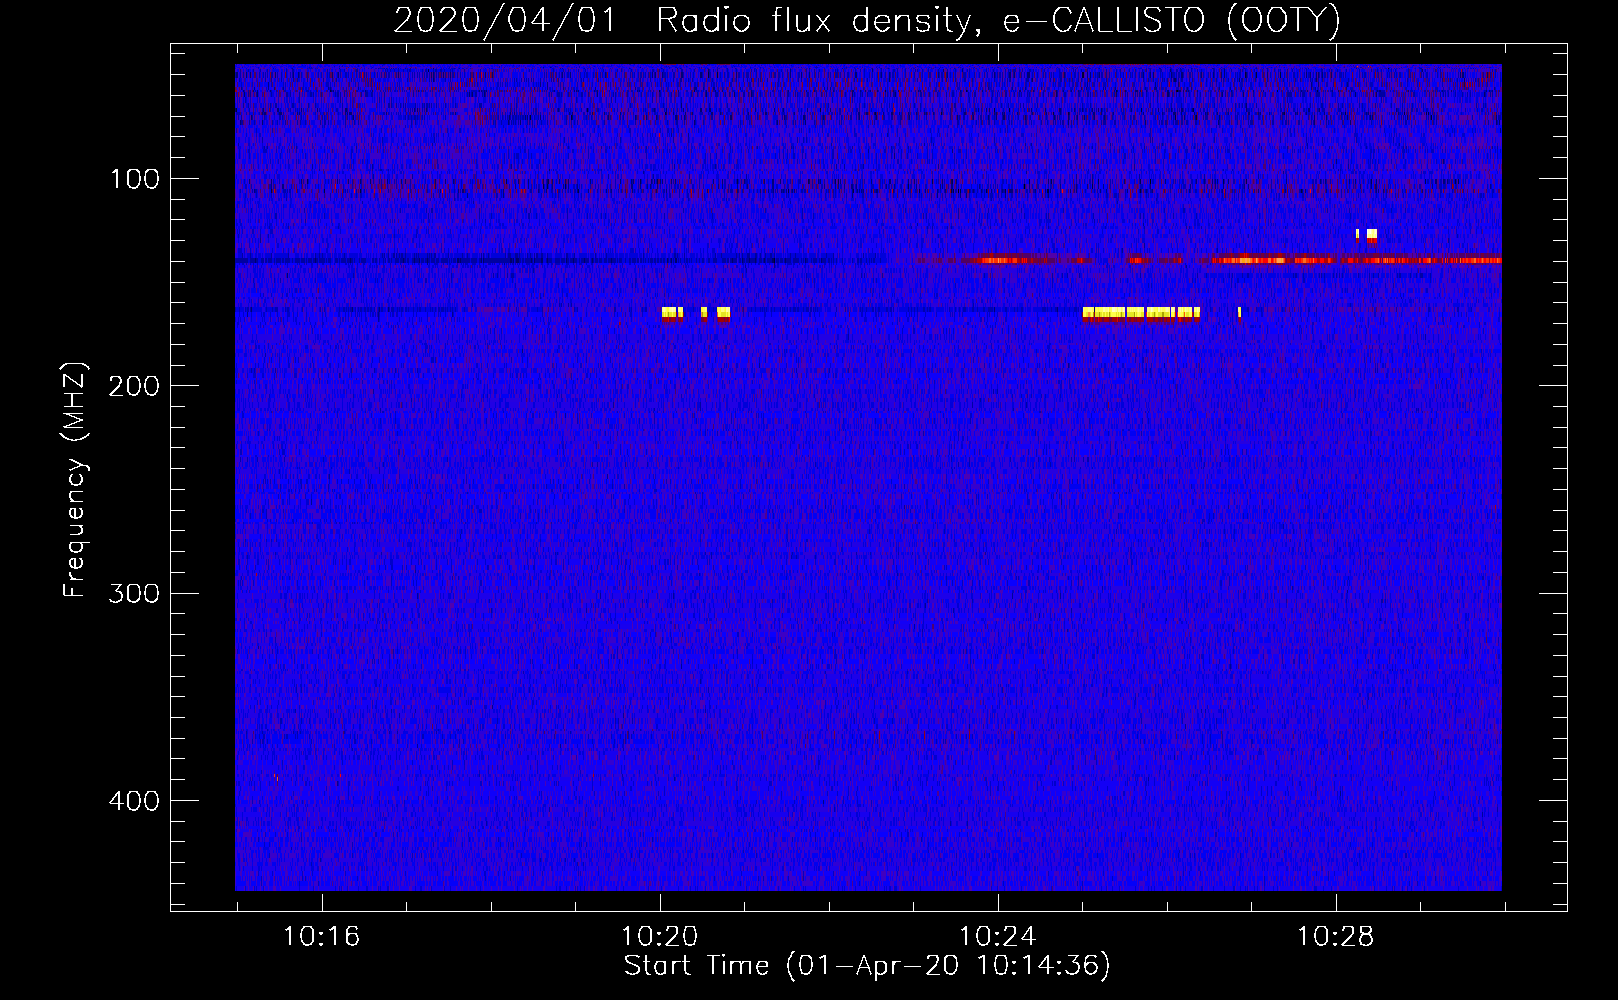This screenshot has width=1618, height=1000.
Task: Click the red emission band near 140 MHz
Action: 1208,260
